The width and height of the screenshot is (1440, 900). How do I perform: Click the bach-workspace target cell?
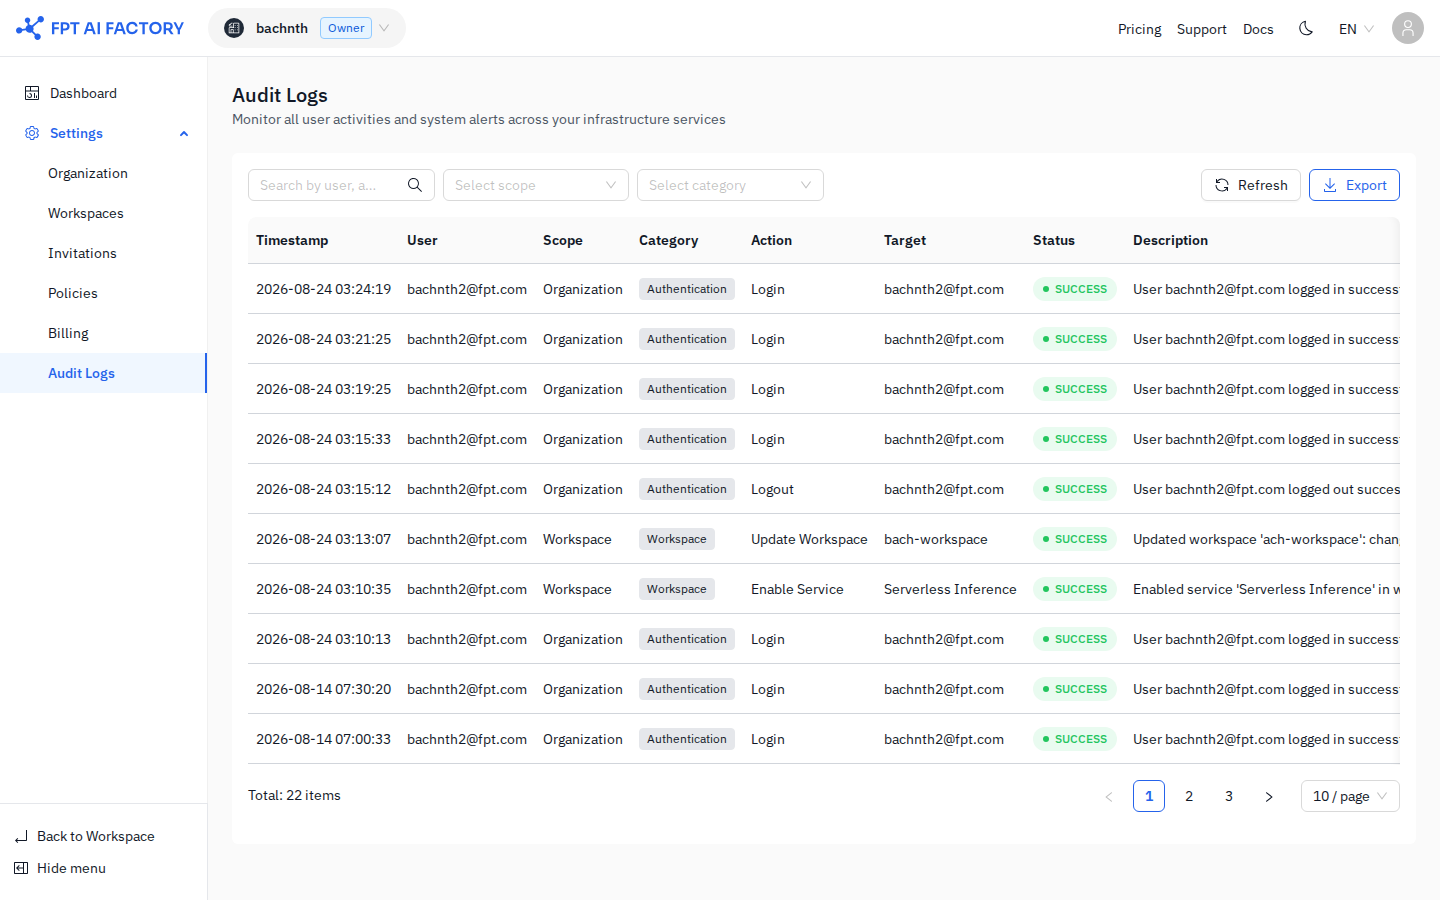[935, 539]
